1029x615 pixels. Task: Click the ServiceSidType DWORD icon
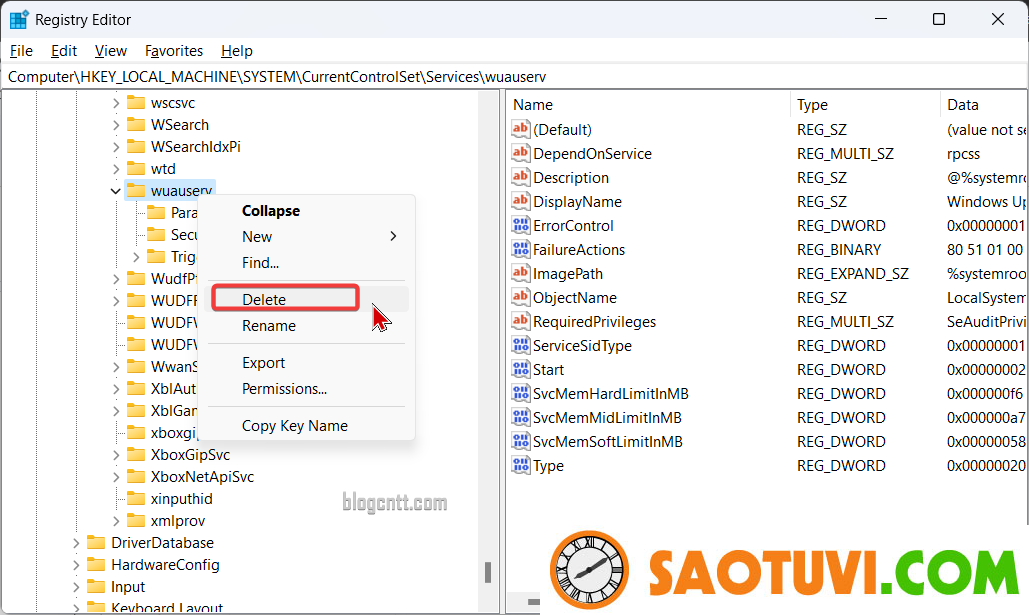click(520, 345)
